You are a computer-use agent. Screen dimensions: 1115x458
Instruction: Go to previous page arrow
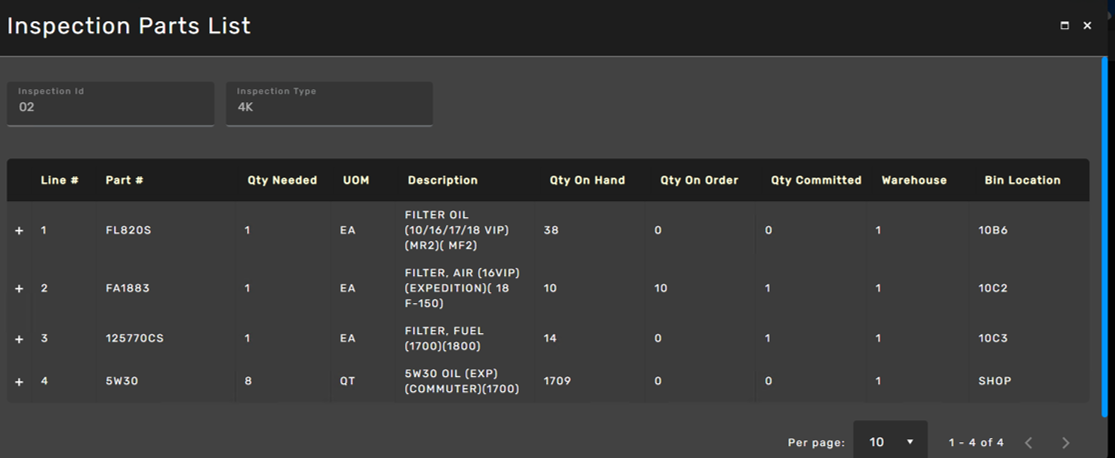pyautogui.click(x=1029, y=442)
